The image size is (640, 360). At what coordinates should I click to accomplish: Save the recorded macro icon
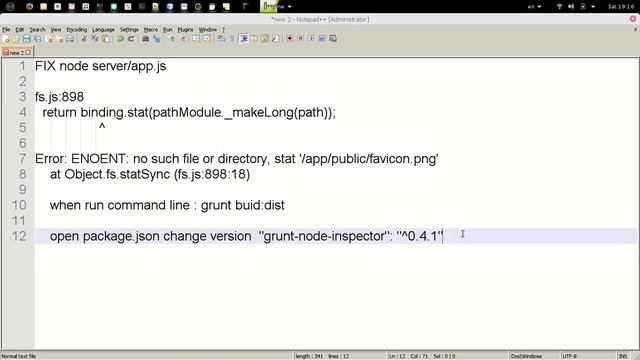(333, 39)
